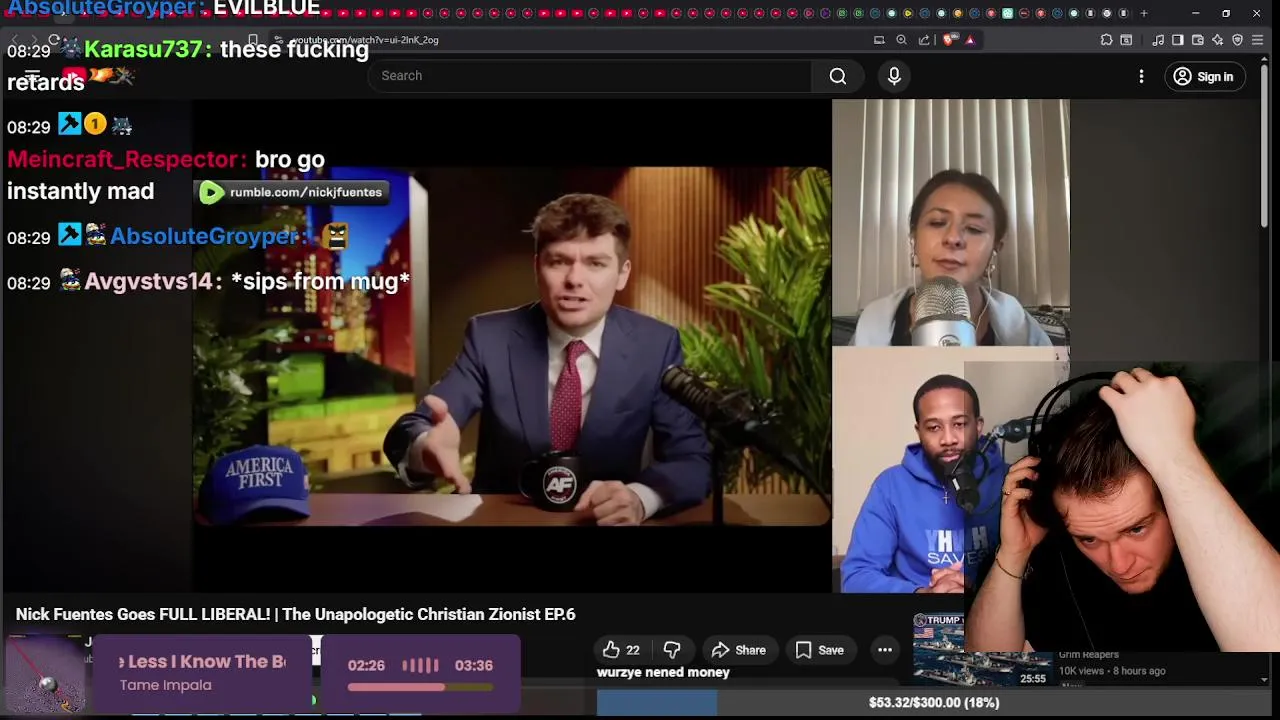Open the media playlist music note icon
Viewport: 1280px width, 720px height.
pos(1158,40)
